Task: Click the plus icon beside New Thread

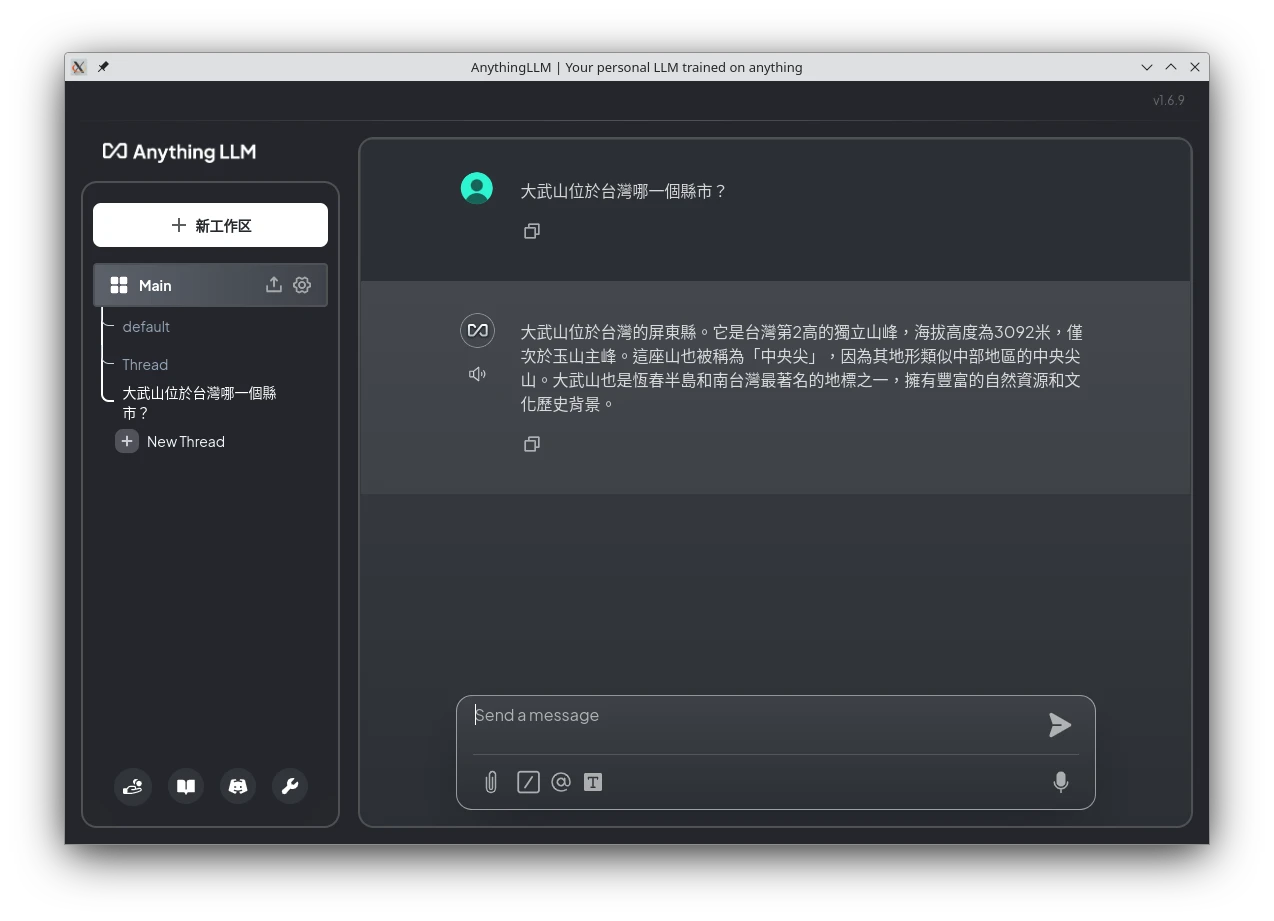Action: click(127, 441)
